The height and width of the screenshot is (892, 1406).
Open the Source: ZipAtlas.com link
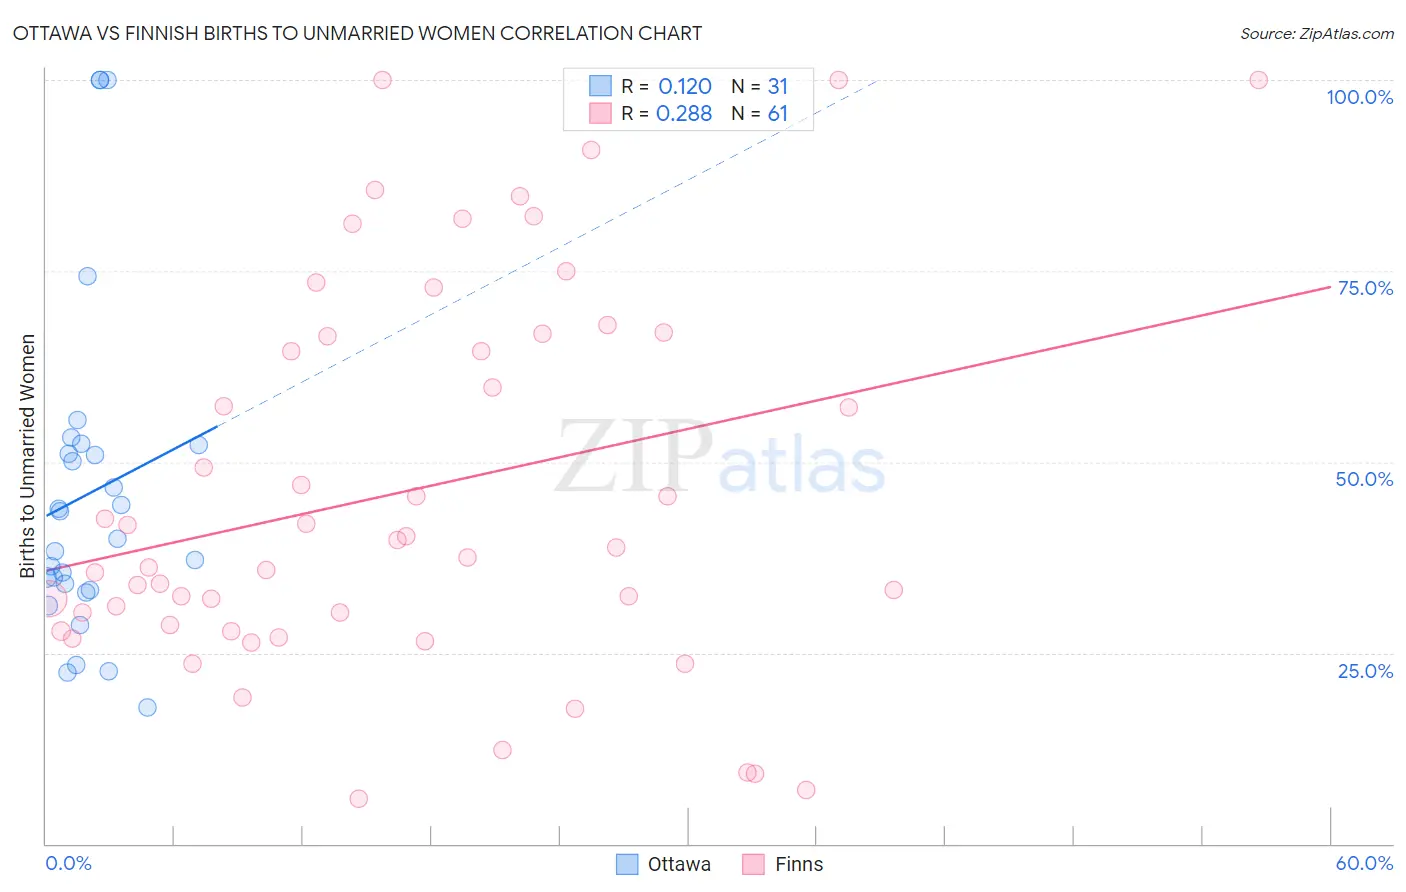[1317, 33]
